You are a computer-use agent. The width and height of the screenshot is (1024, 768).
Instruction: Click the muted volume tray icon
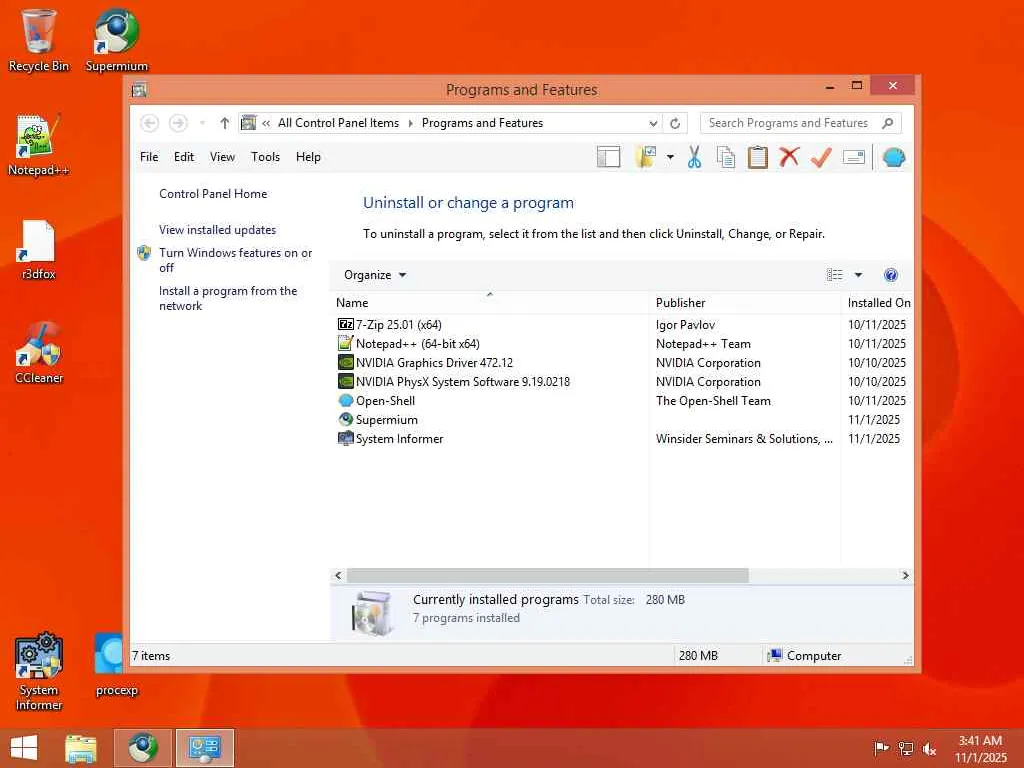point(929,749)
